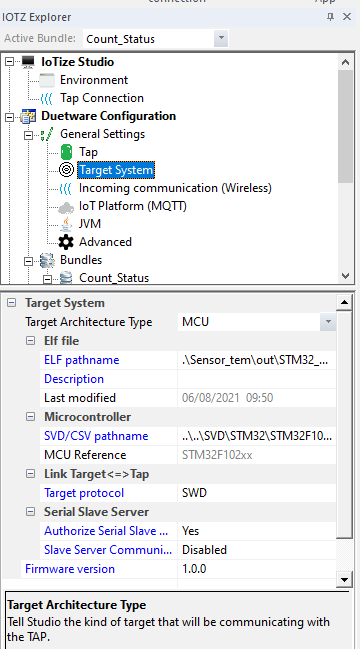Click the green Tap icon in the tree
360x649 pixels.
point(66,152)
